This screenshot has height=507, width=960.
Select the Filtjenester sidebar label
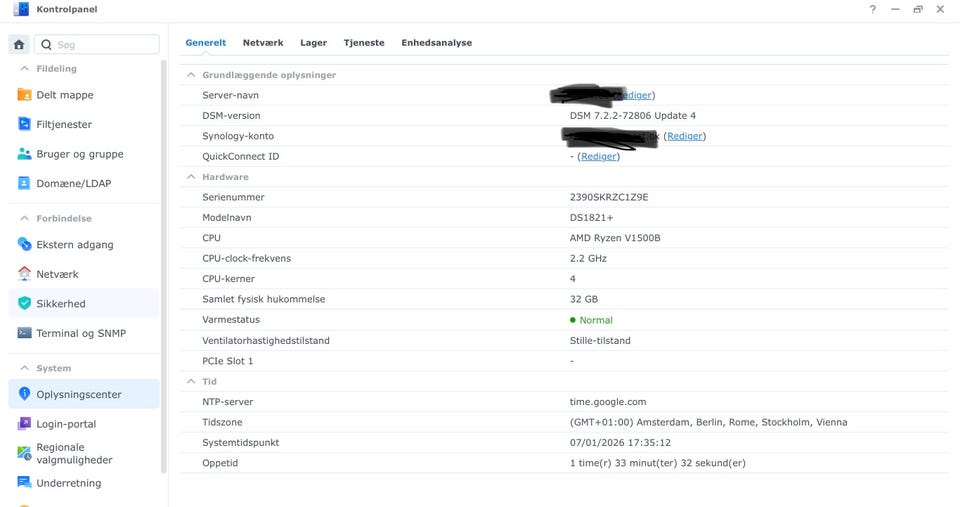pyautogui.click(x=64, y=124)
